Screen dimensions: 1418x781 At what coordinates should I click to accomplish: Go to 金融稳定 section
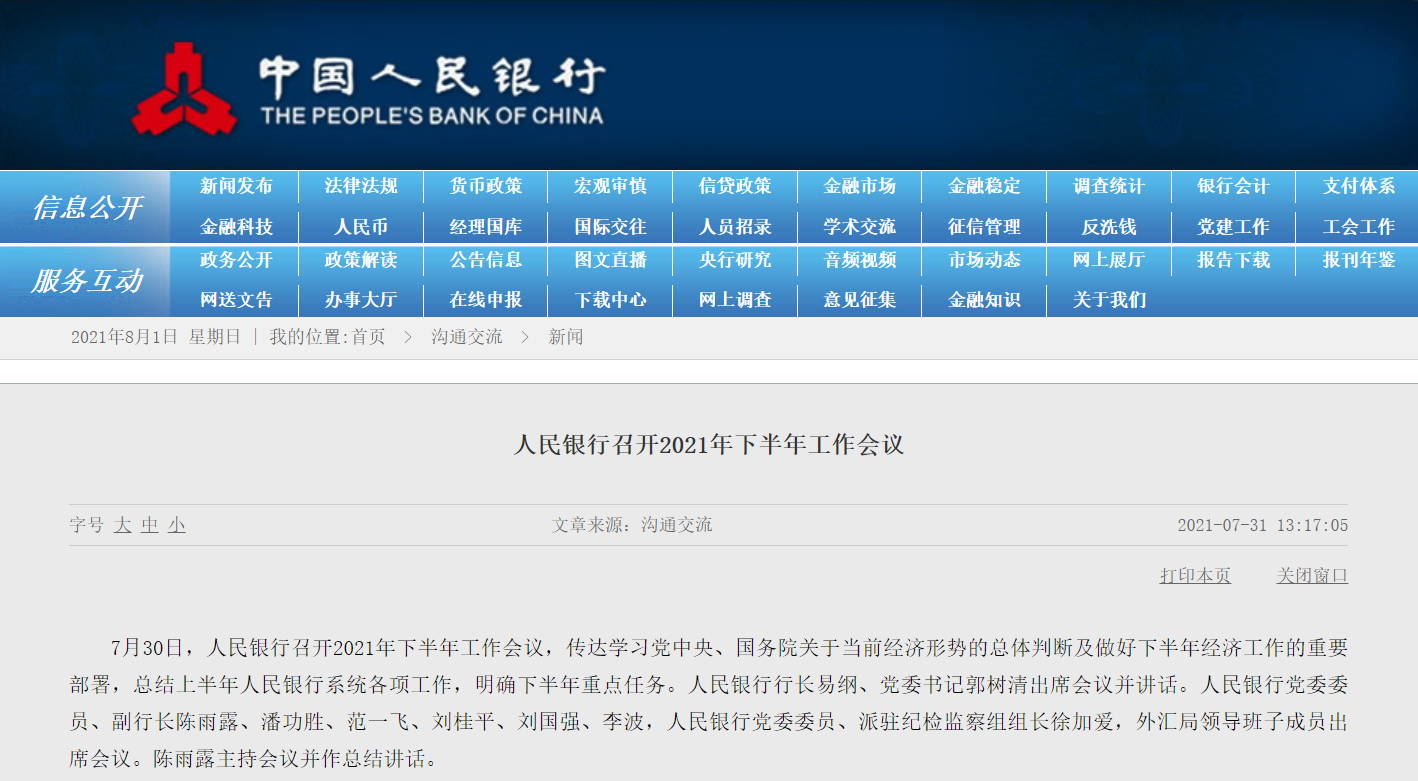[985, 186]
